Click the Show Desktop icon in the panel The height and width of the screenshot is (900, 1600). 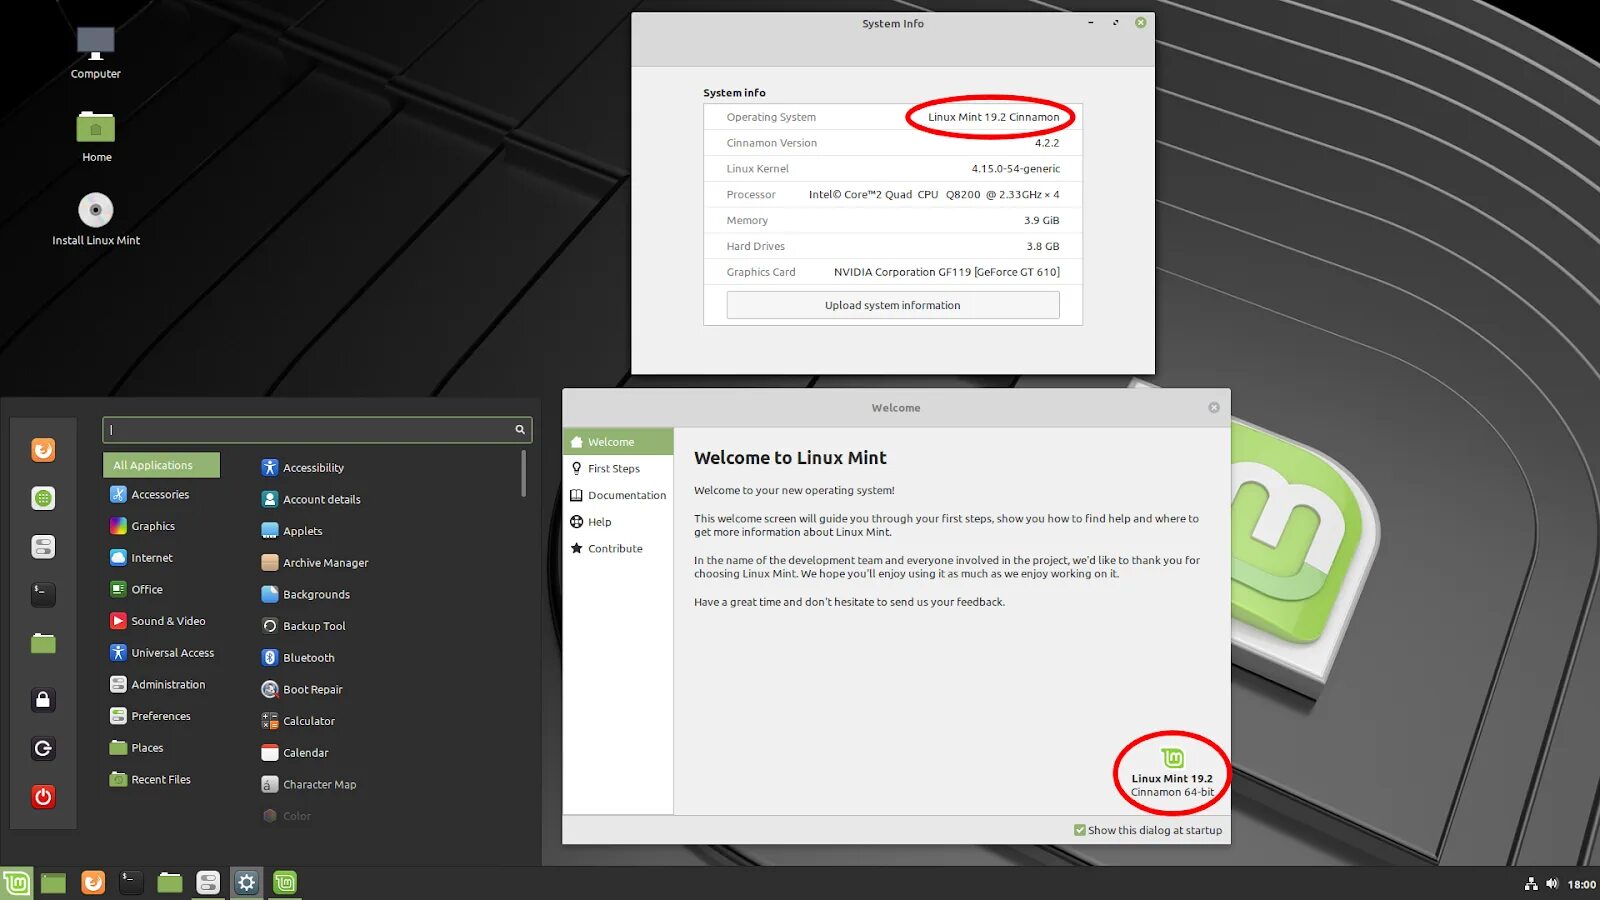(53, 882)
